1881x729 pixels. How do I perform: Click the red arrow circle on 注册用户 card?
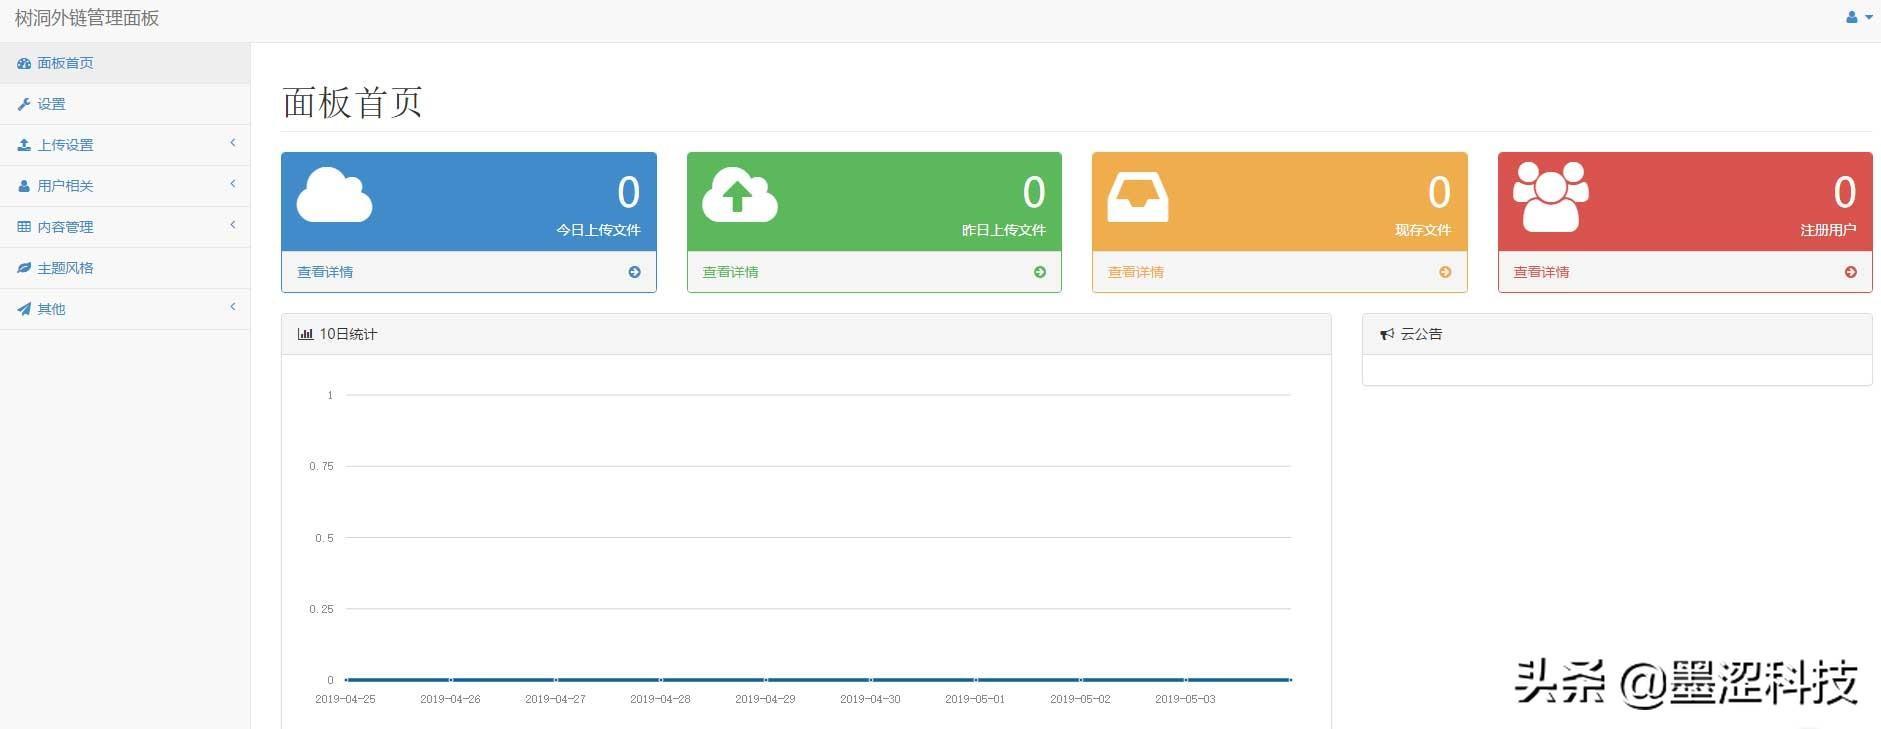coord(1851,272)
